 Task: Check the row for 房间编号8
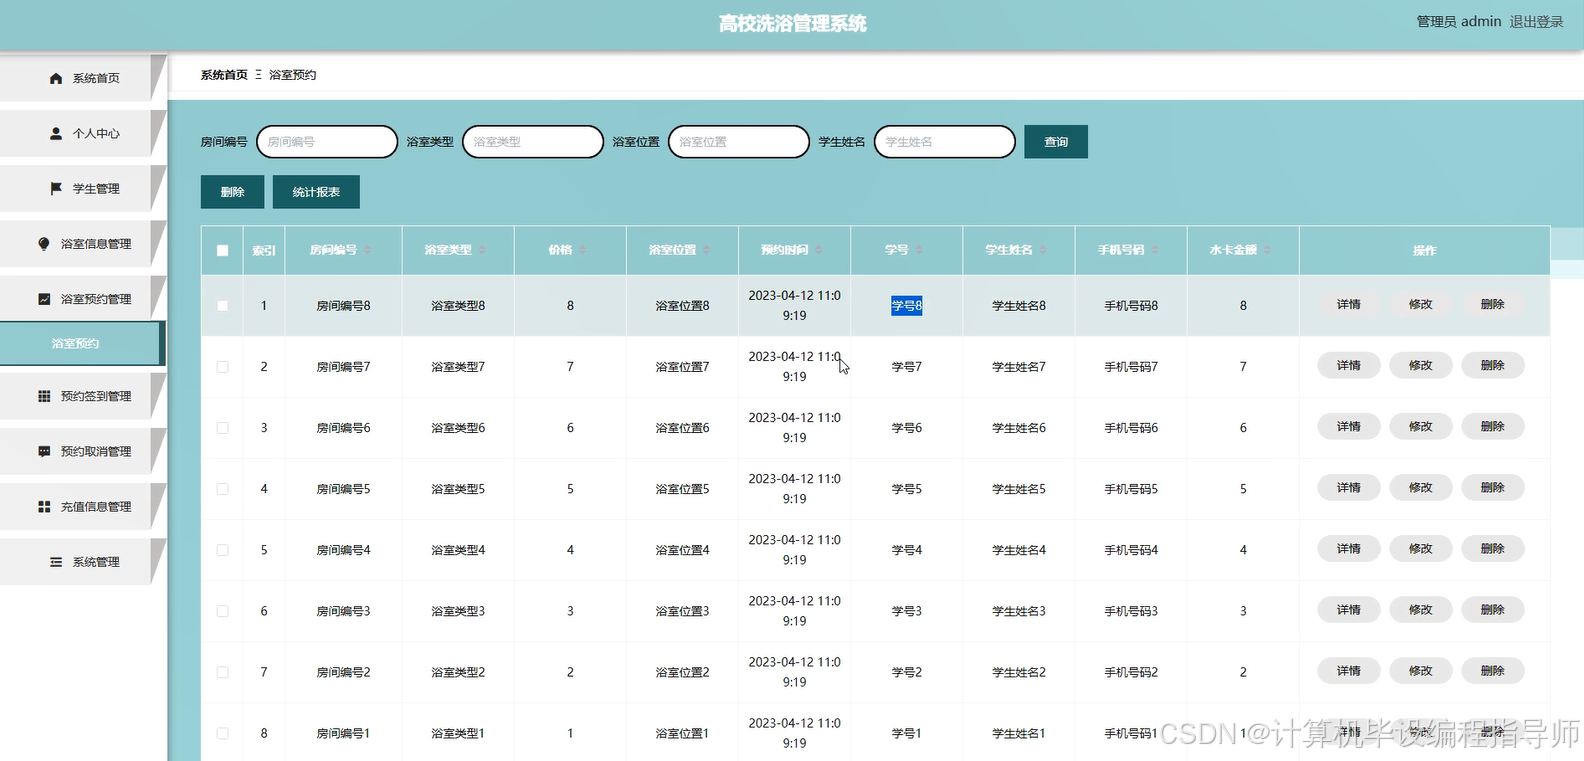[222, 306]
